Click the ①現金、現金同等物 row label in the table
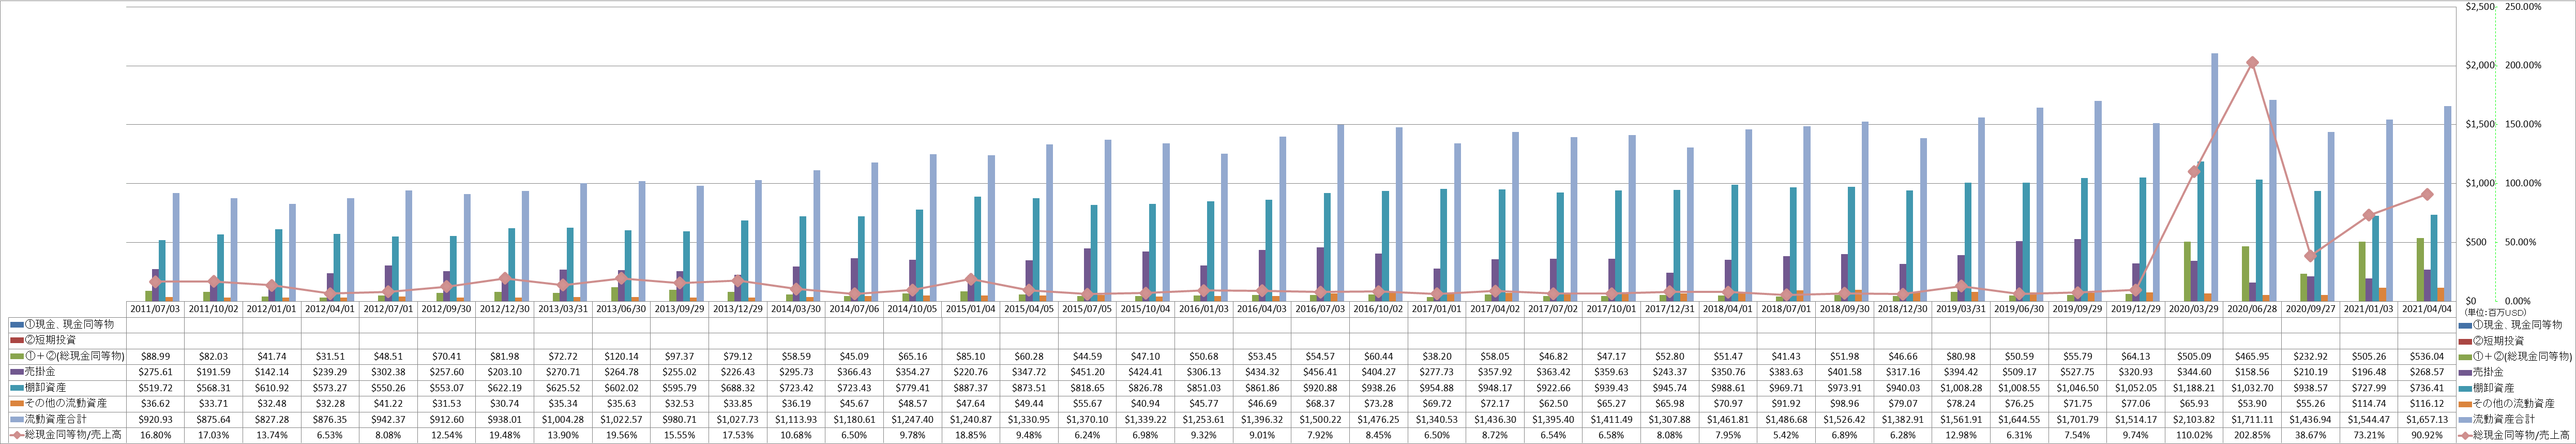2576x444 pixels. coord(68,325)
